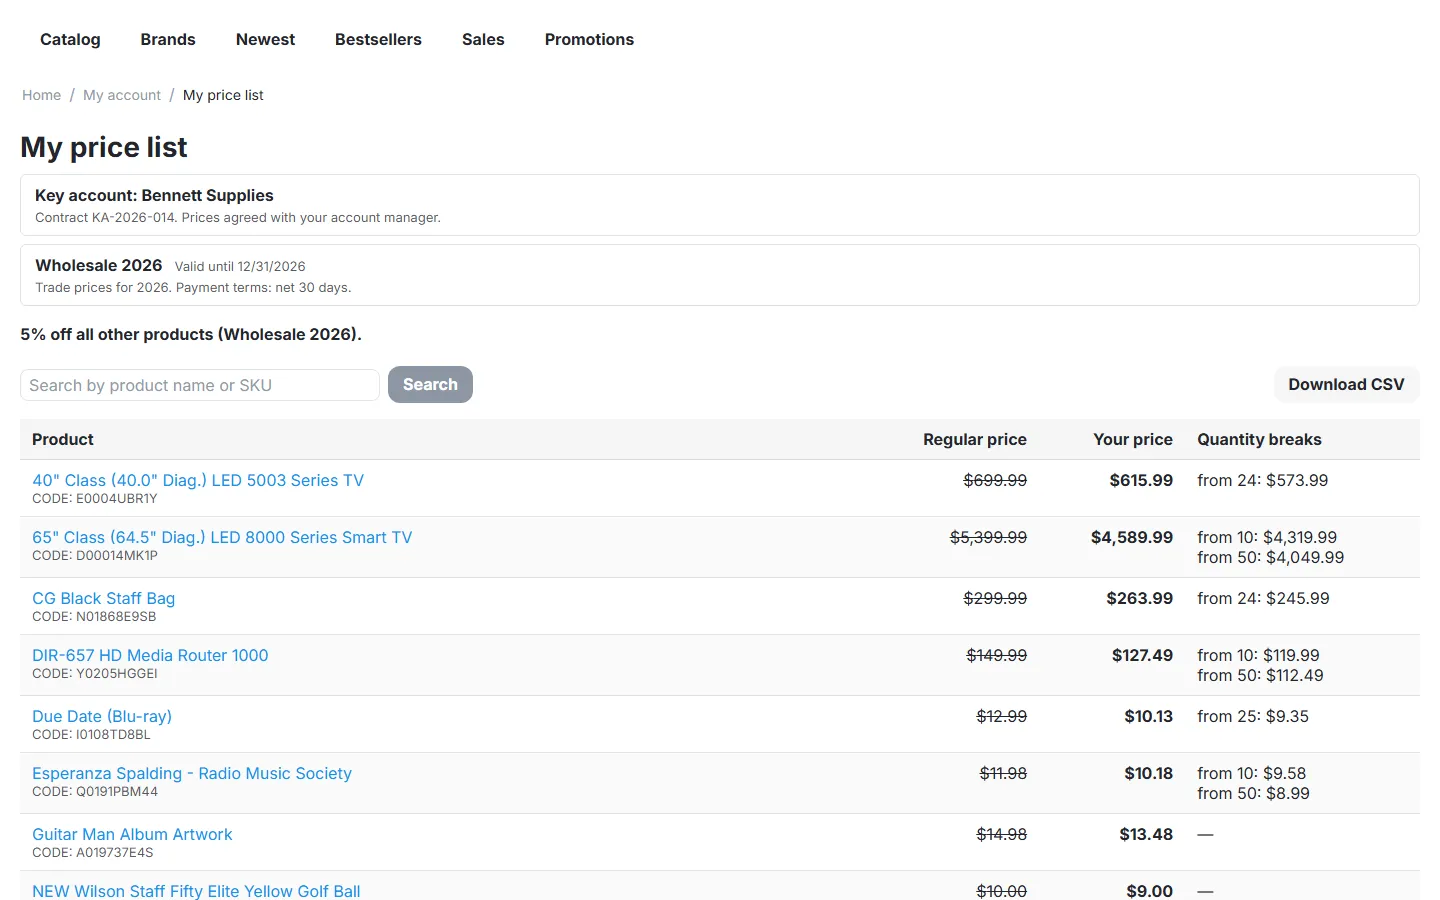Select the $13.48 Guitar Man price
Viewport: 1440px width, 900px height.
[x=1146, y=834]
